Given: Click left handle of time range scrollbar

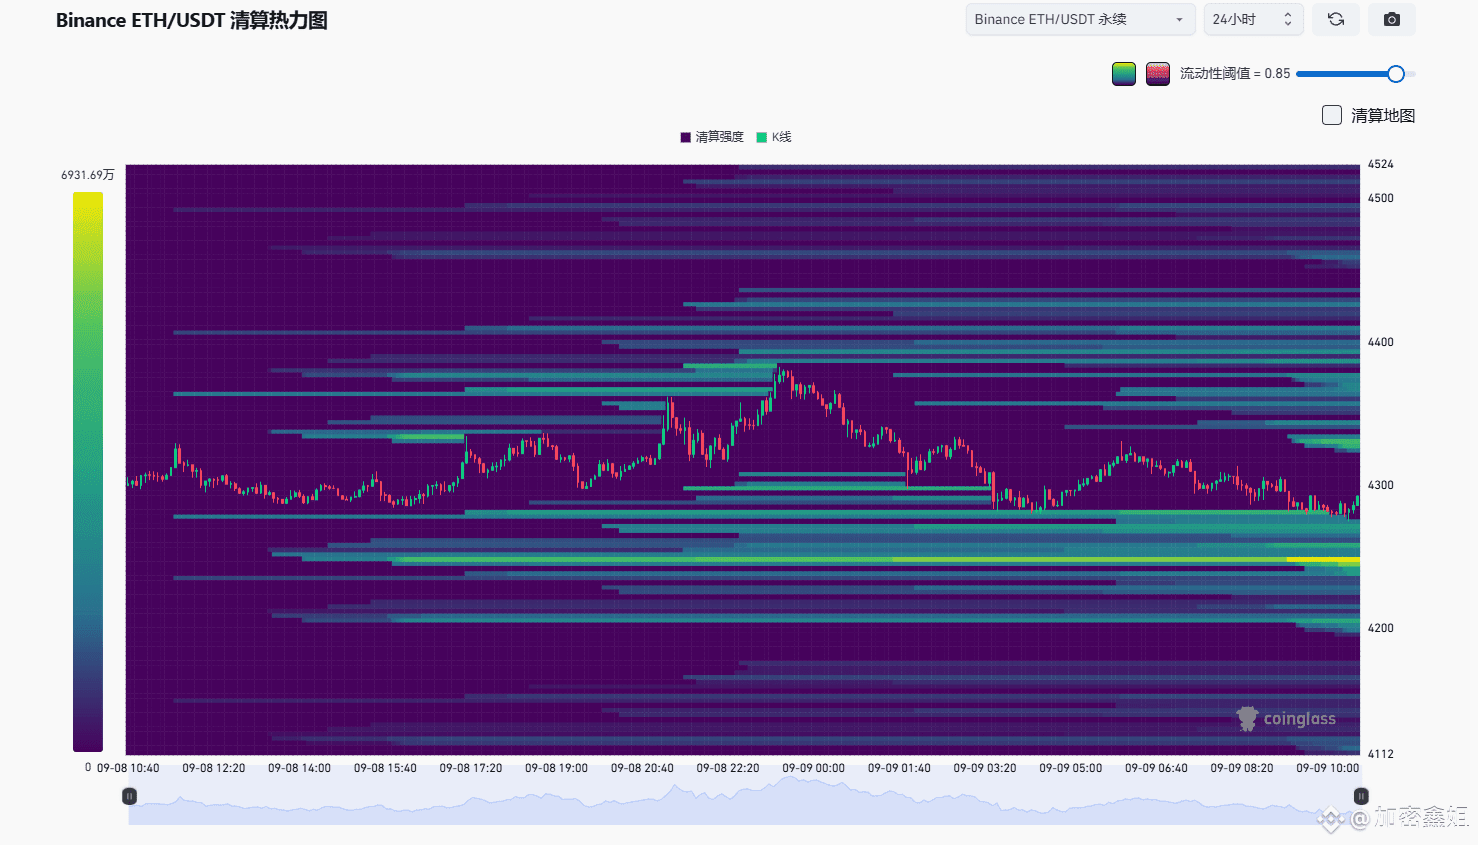Looking at the screenshot, I should point(129,796).
